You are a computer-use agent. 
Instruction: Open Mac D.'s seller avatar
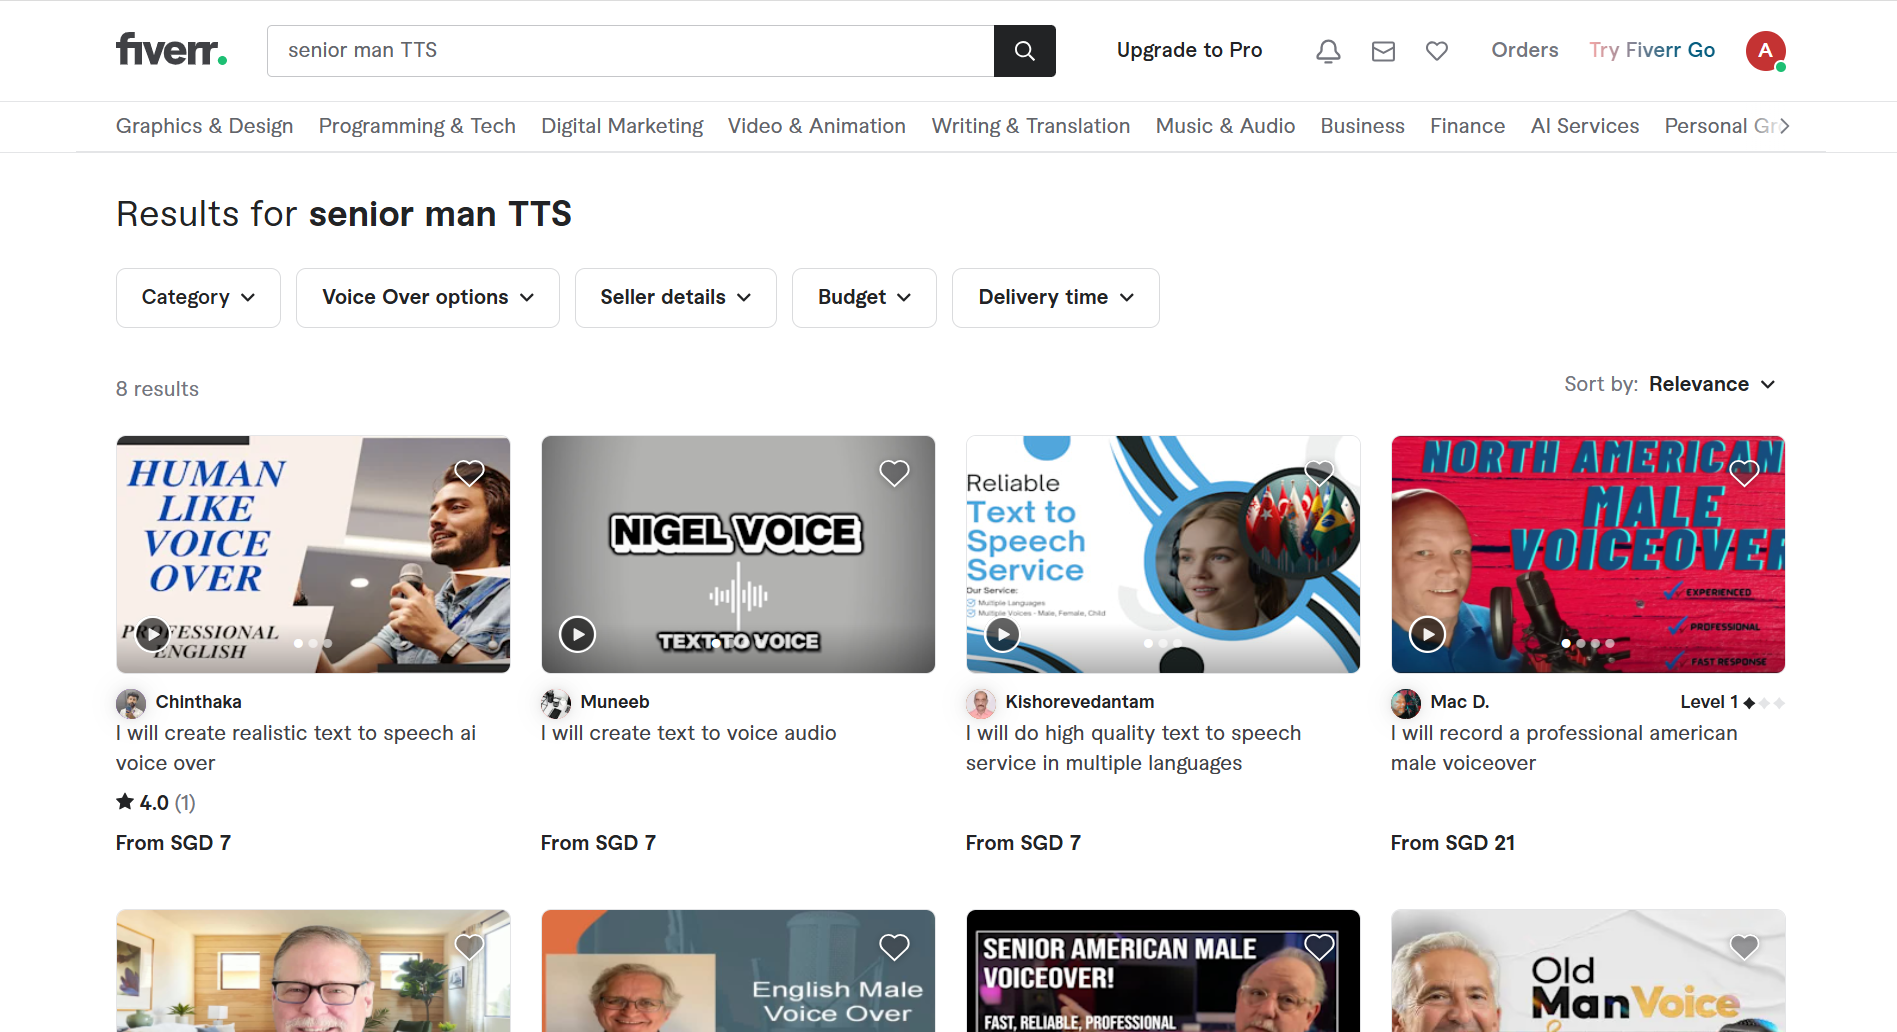[x=1406, y=703]
